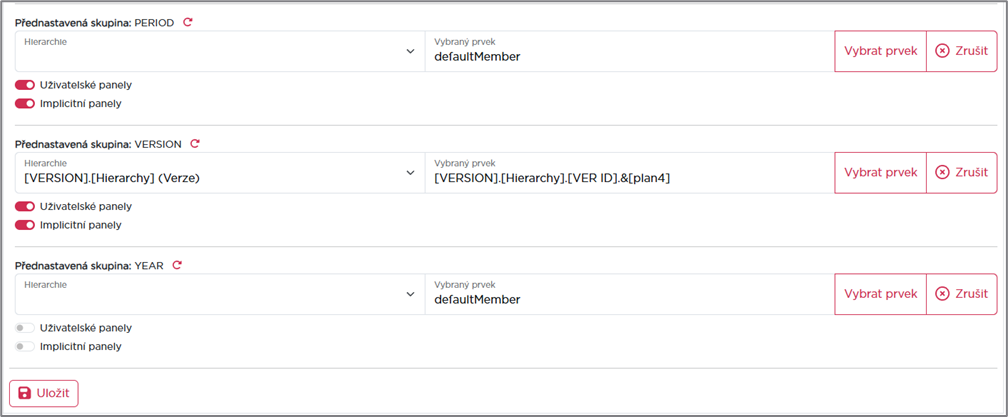Viewport: 1008px width, 417px height.
Task: Enable Uživatelské panely for YEAR group
Action: (25, 328)
